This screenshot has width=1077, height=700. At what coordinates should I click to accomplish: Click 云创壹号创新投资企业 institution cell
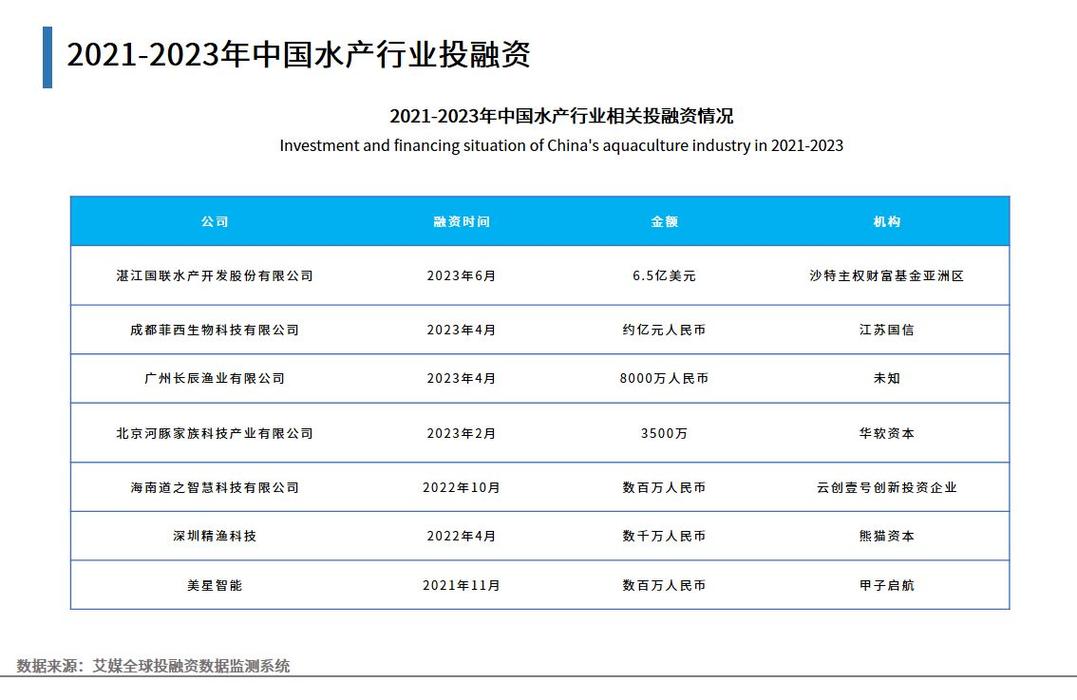click(x=888, y=487)
